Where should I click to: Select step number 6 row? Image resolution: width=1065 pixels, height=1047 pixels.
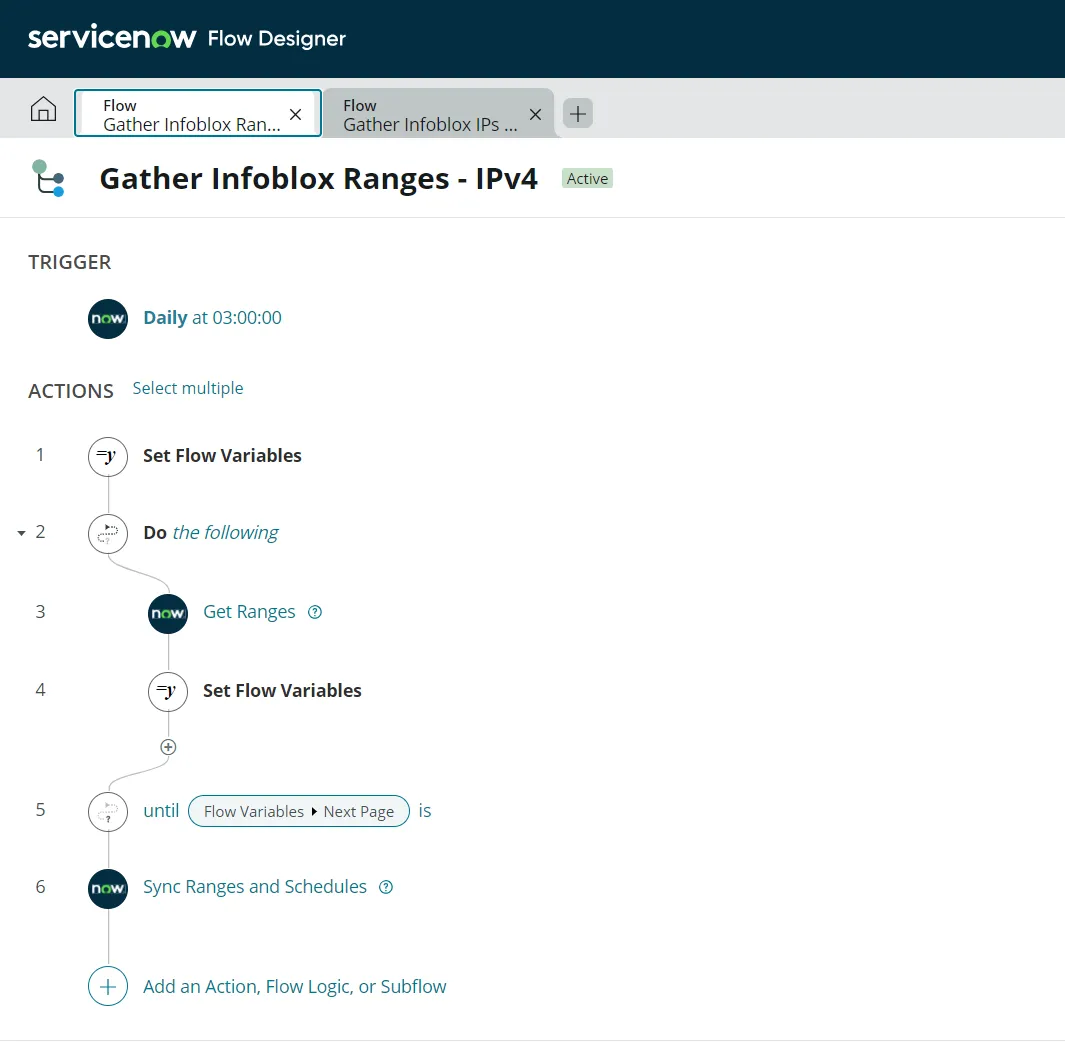coord(41,887)
